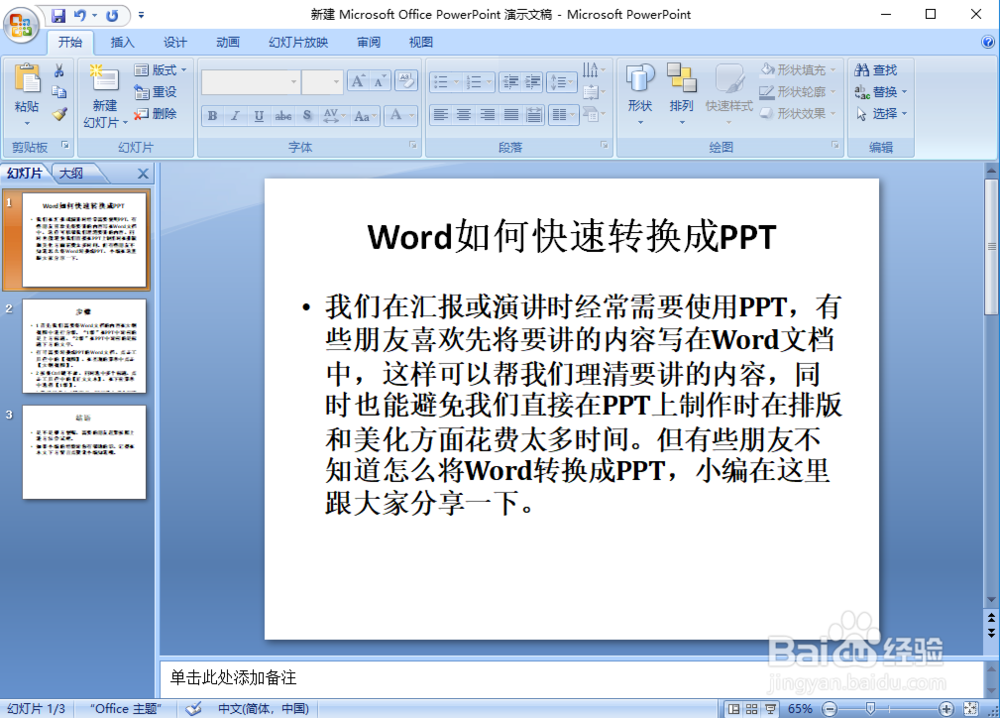Image resolution: width=1000 pixels, height=718 pixels.
Task: Decrease font size with shrink font icon
Action: tap(380, 81)
